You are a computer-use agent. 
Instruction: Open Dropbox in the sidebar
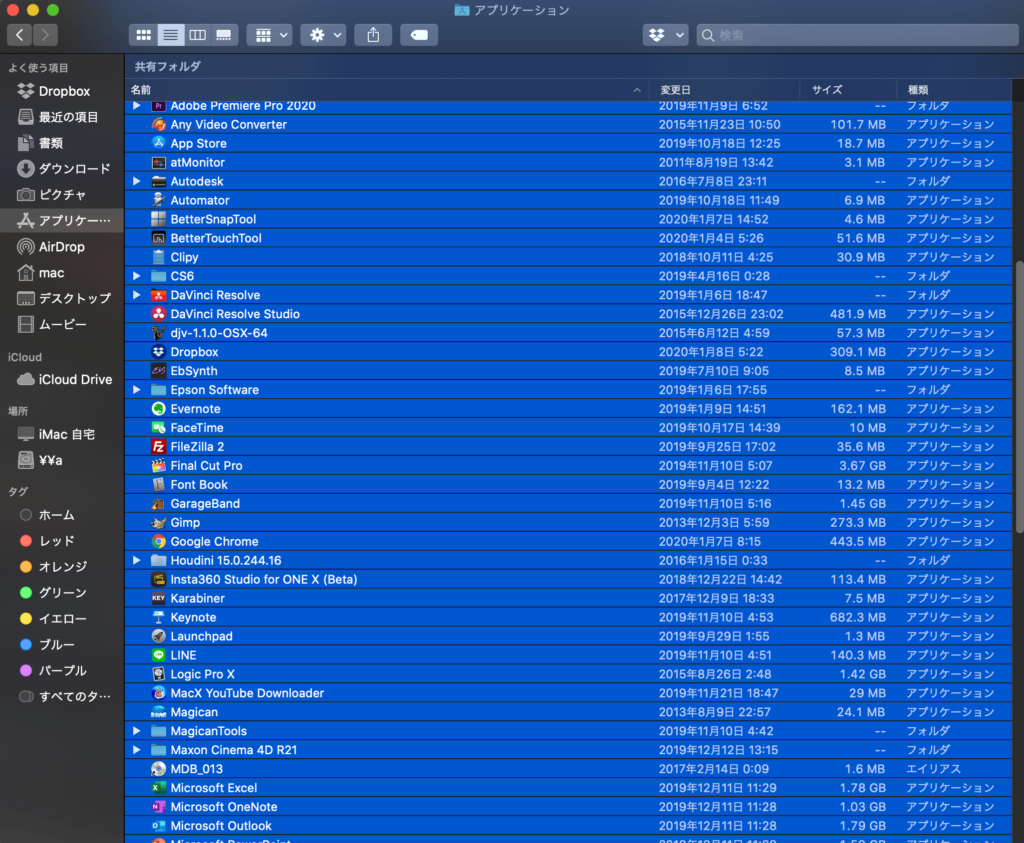[62, 91]
